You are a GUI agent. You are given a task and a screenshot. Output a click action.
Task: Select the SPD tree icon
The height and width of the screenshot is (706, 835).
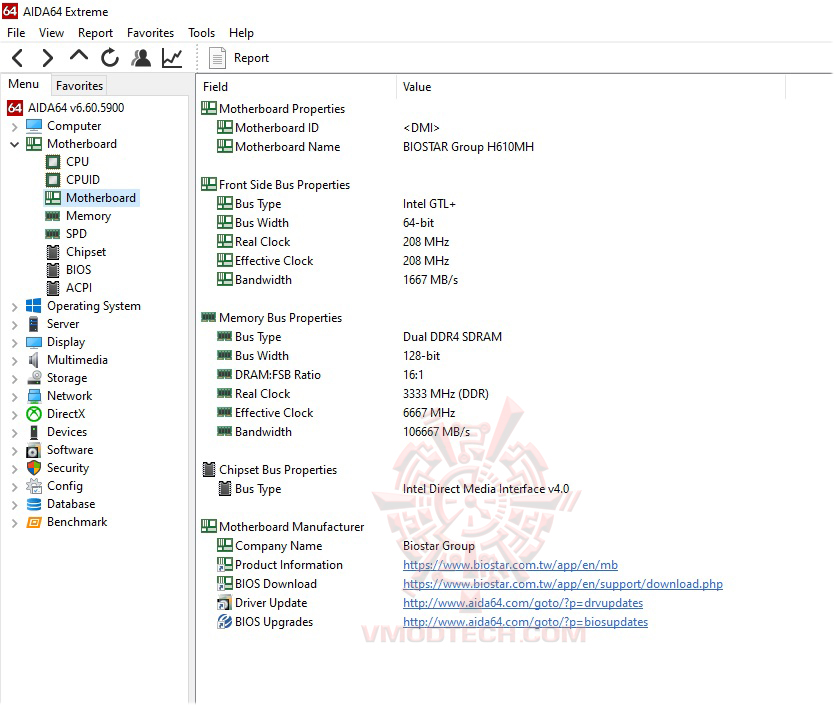[53, 234]
